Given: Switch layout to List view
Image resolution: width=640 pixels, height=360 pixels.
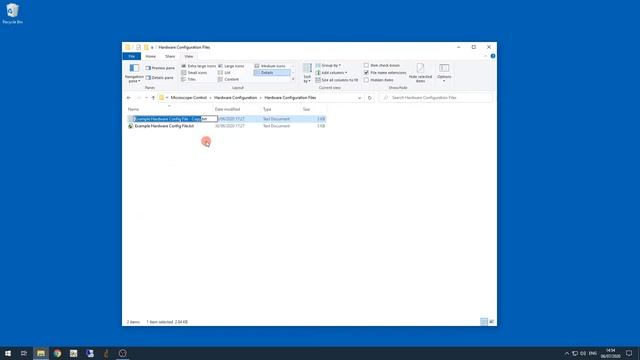Looking at the screenshot, I should tap(224, 73).
